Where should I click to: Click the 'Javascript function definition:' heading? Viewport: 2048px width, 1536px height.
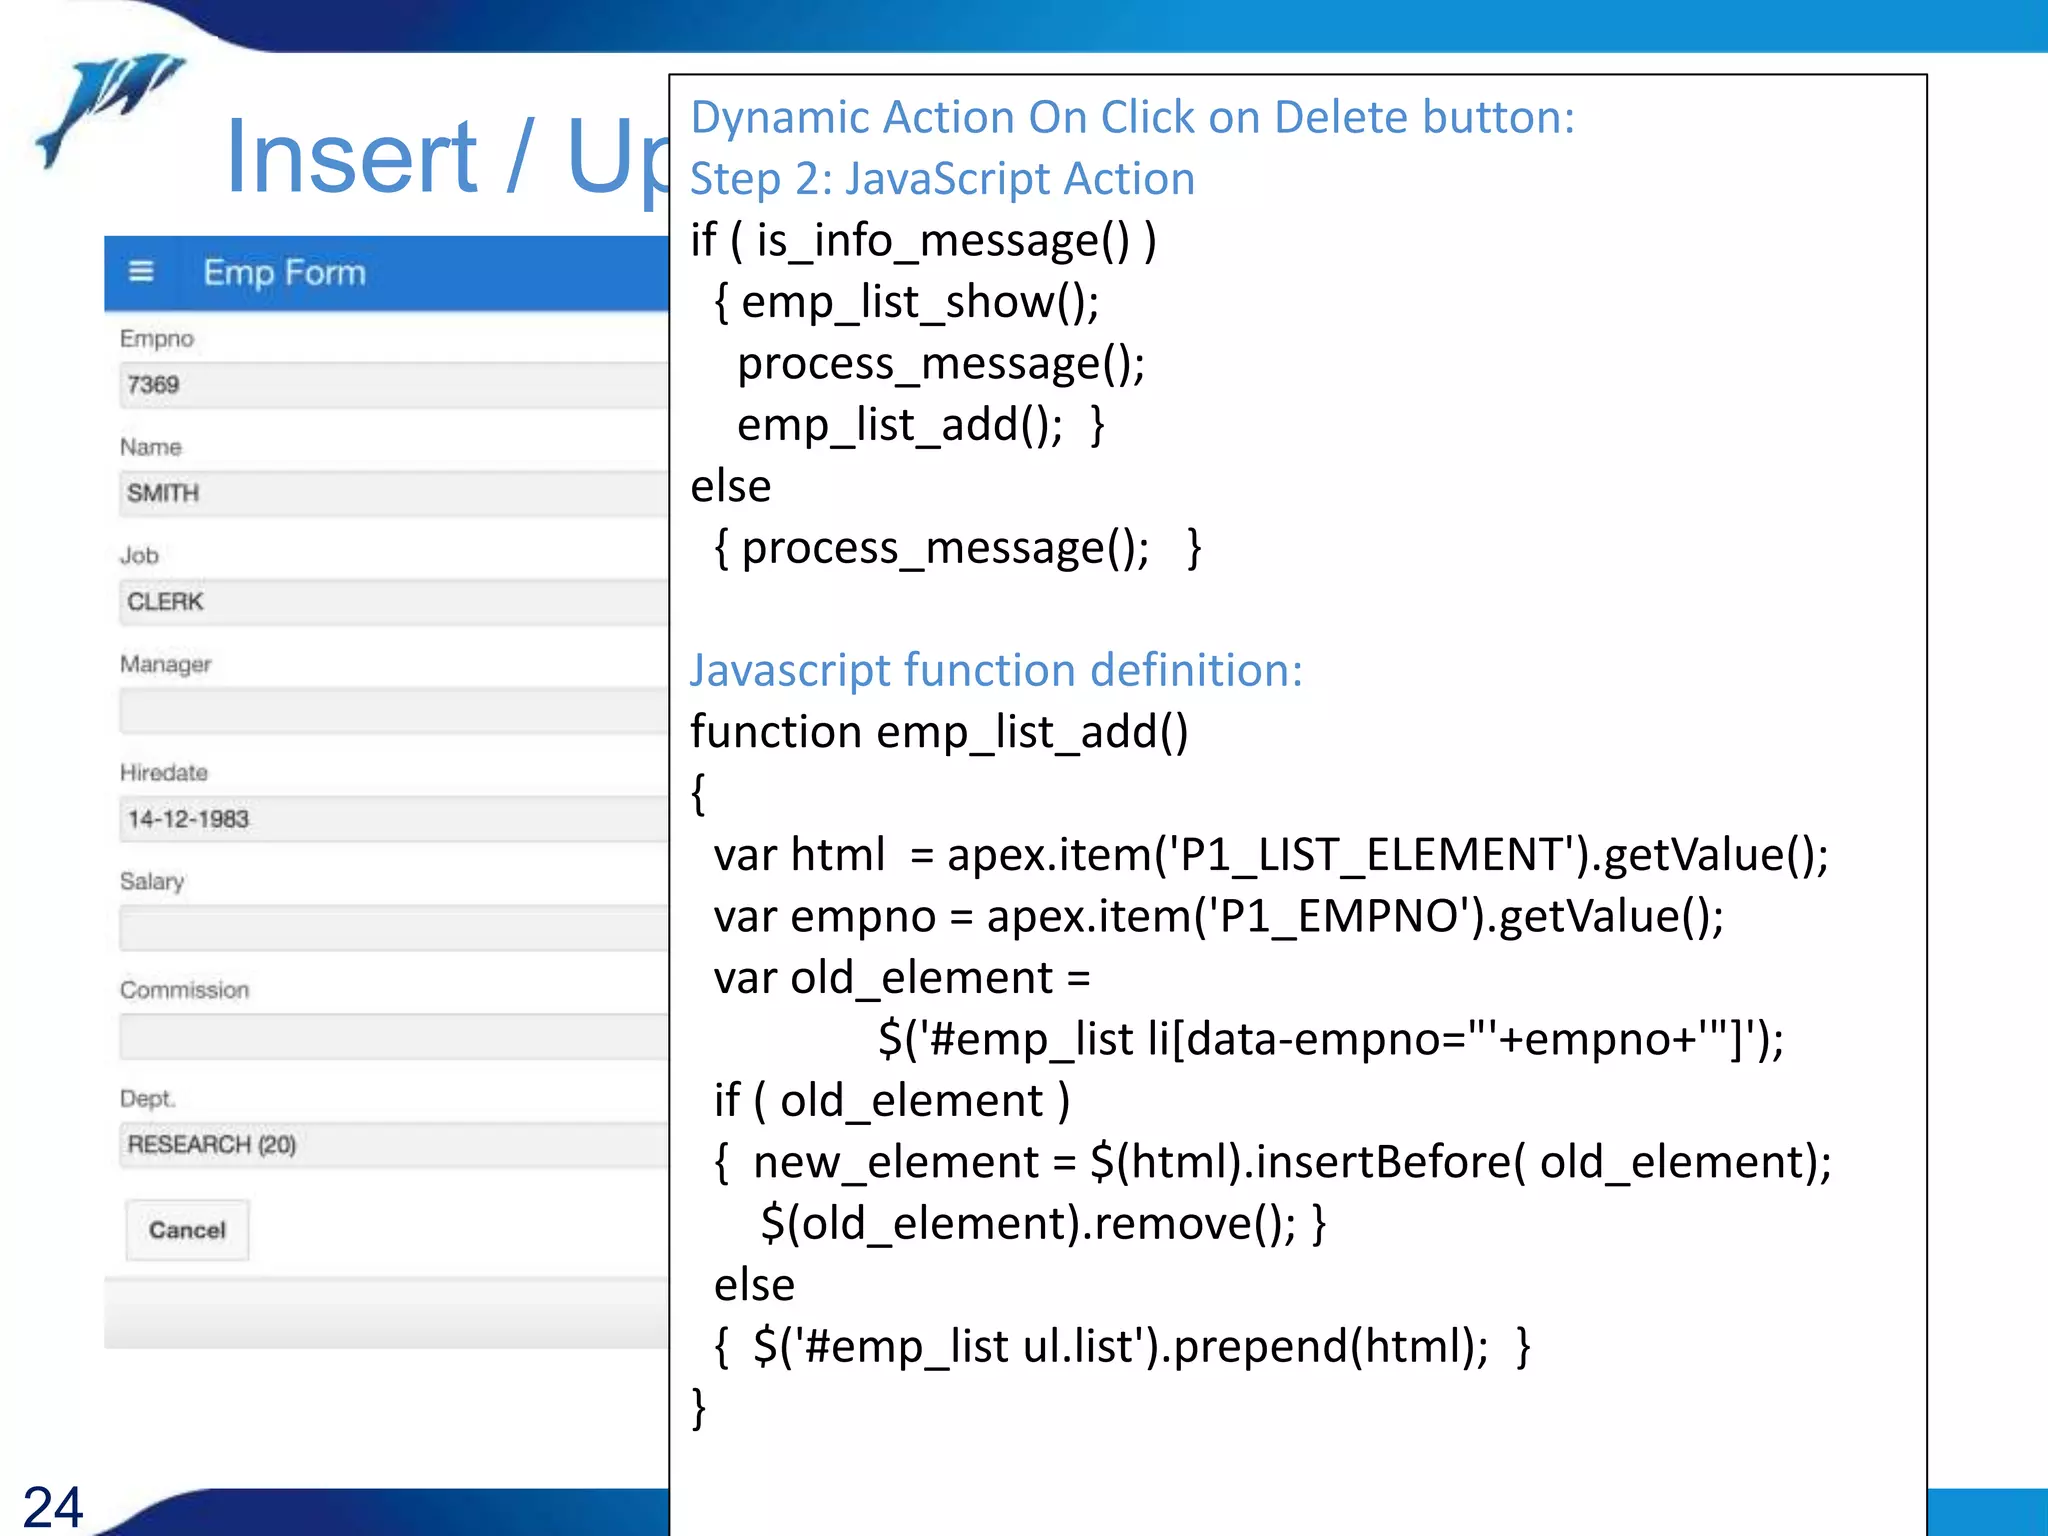[x=996, y=670]
